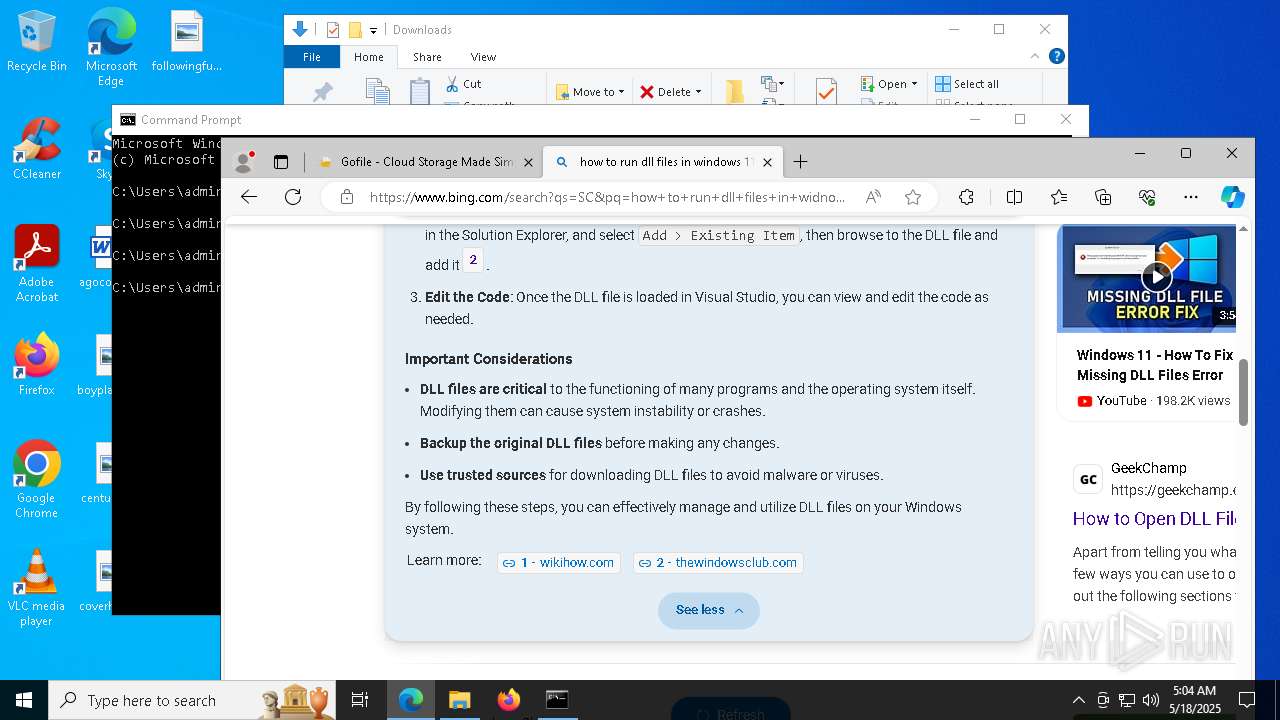Image resolution: width=1280 pixels, height=720 pixels.
Task: Click Properties icon in quick access toolbar
Action: 333,30
